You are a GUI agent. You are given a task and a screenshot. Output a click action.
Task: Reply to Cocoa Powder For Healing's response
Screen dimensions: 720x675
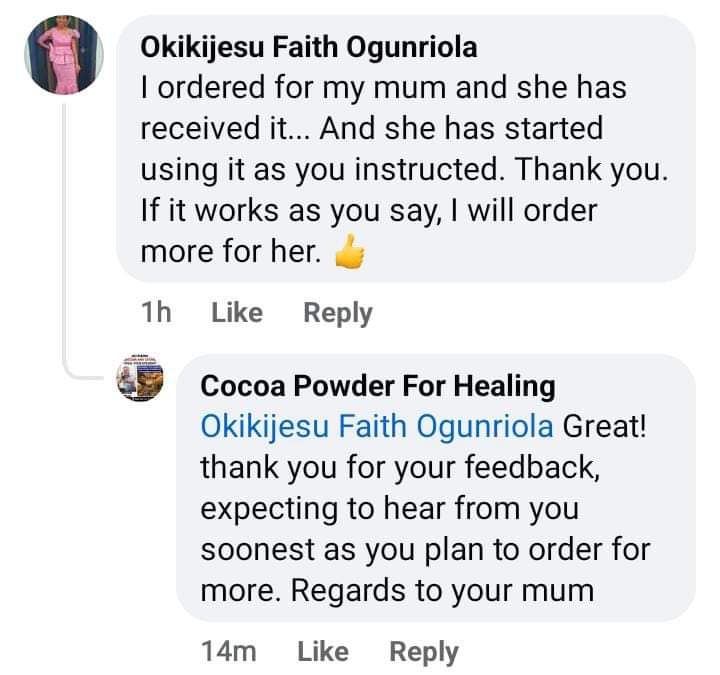pyautogui.click(x=423, y=652)
